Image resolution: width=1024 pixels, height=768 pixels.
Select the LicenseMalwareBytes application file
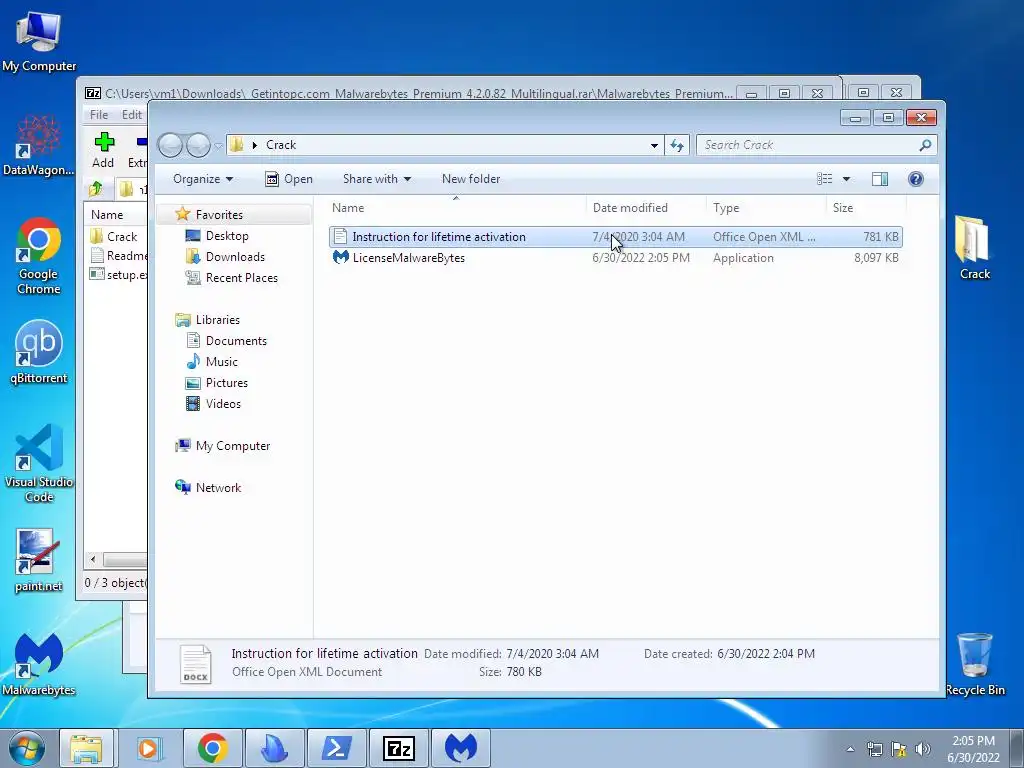(x=616, y=258)
